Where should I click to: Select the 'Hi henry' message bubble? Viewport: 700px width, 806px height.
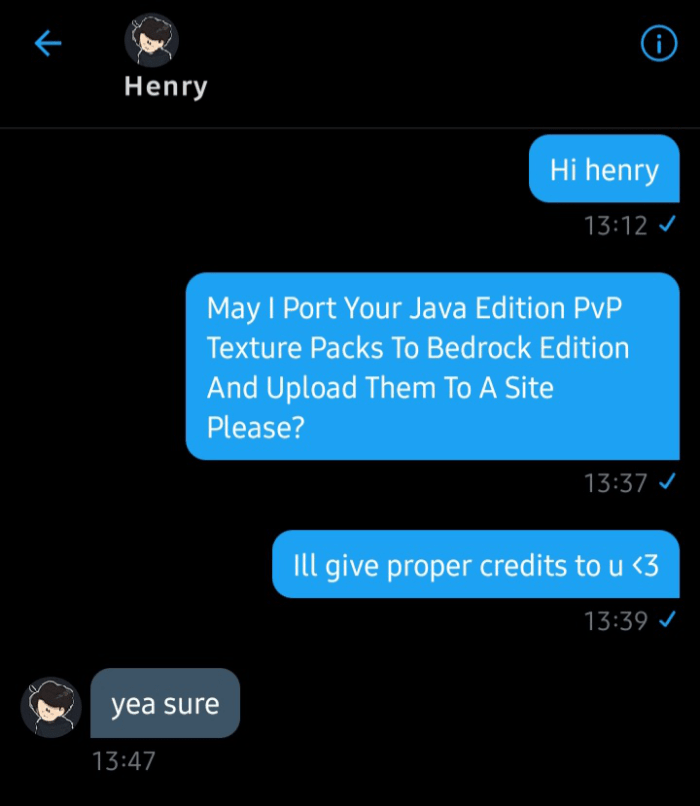pos(604,169)
